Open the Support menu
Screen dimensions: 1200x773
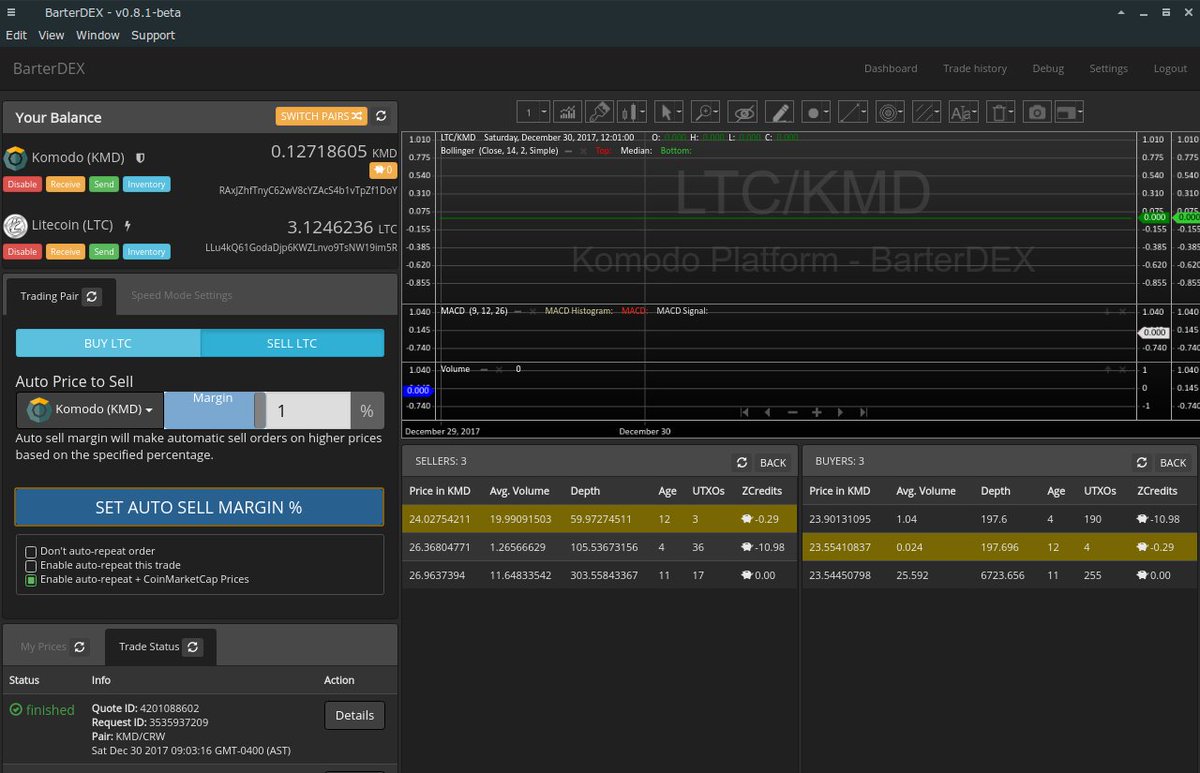point(153,35)
